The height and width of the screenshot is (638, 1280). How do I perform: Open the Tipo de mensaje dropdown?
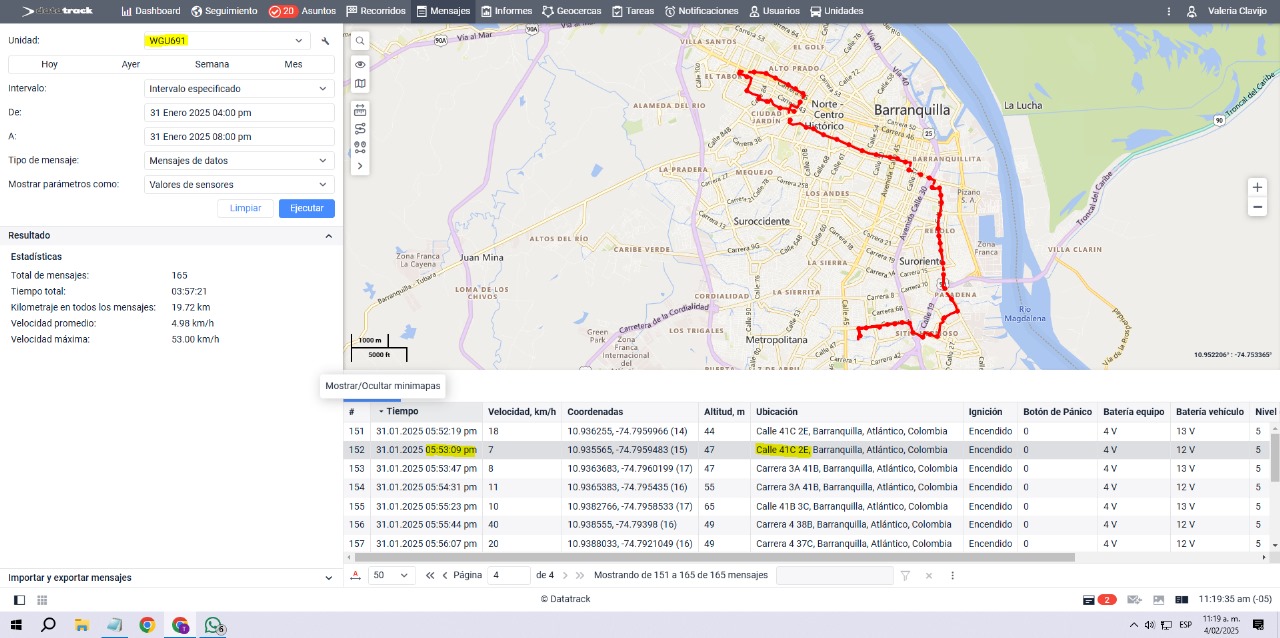click(239, 160)
